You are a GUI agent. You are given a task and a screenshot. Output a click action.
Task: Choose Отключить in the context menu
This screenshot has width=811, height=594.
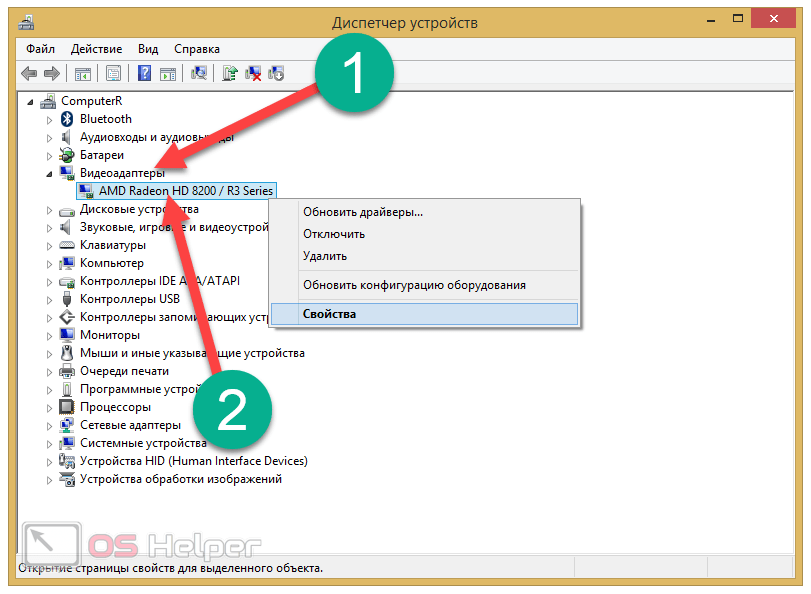pos(334,234)
